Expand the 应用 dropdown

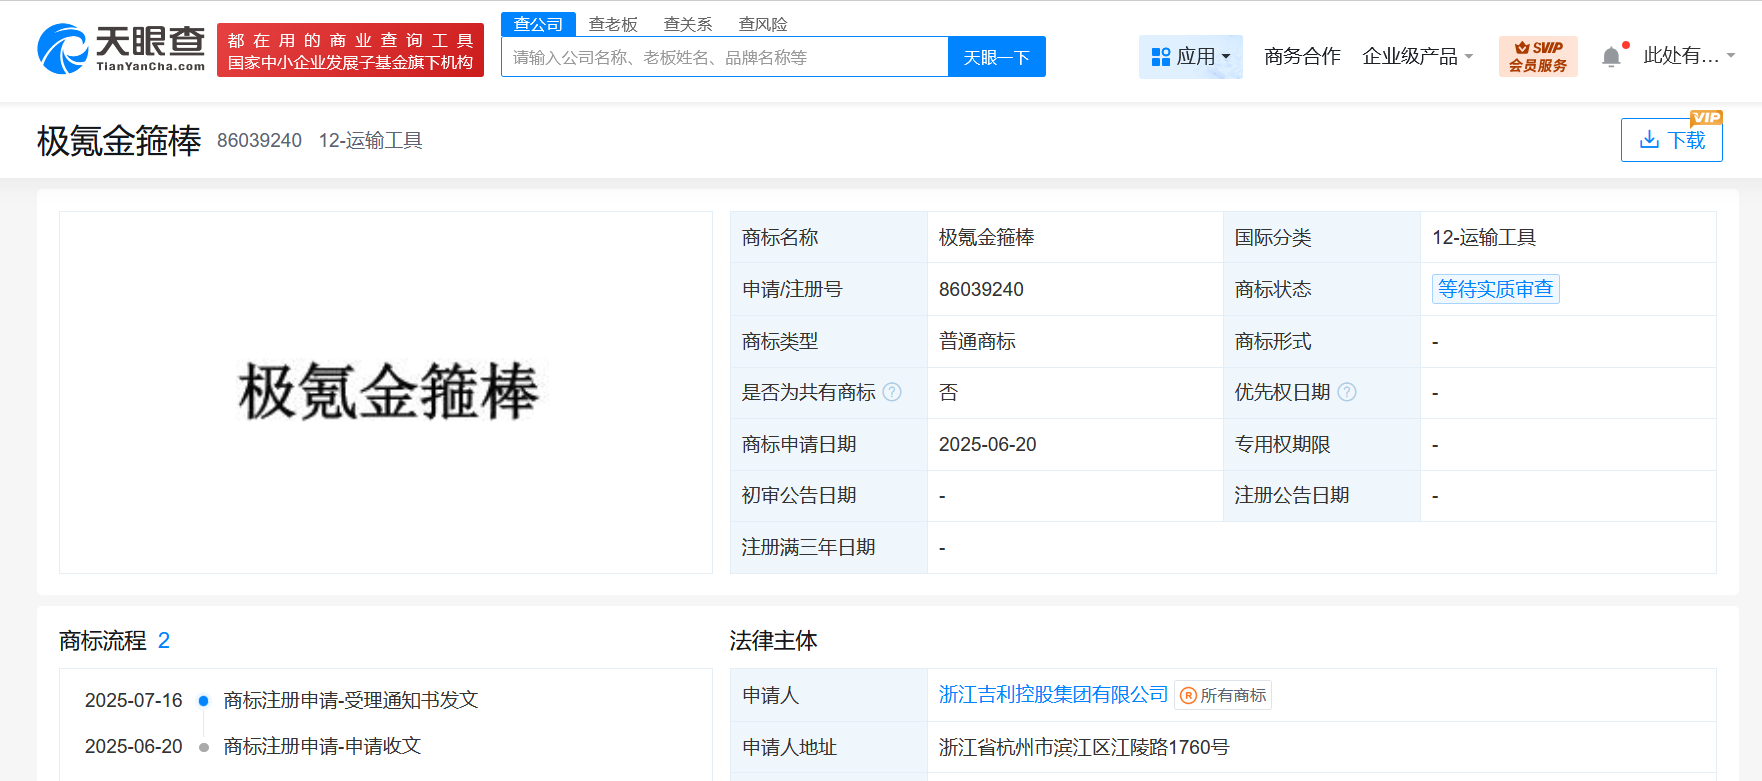(1191, 57)
